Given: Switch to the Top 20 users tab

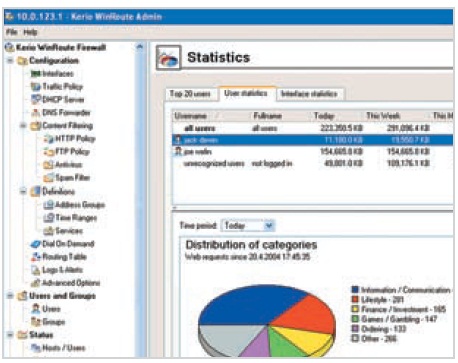Looking at the screenshot, I should [190, 94].
